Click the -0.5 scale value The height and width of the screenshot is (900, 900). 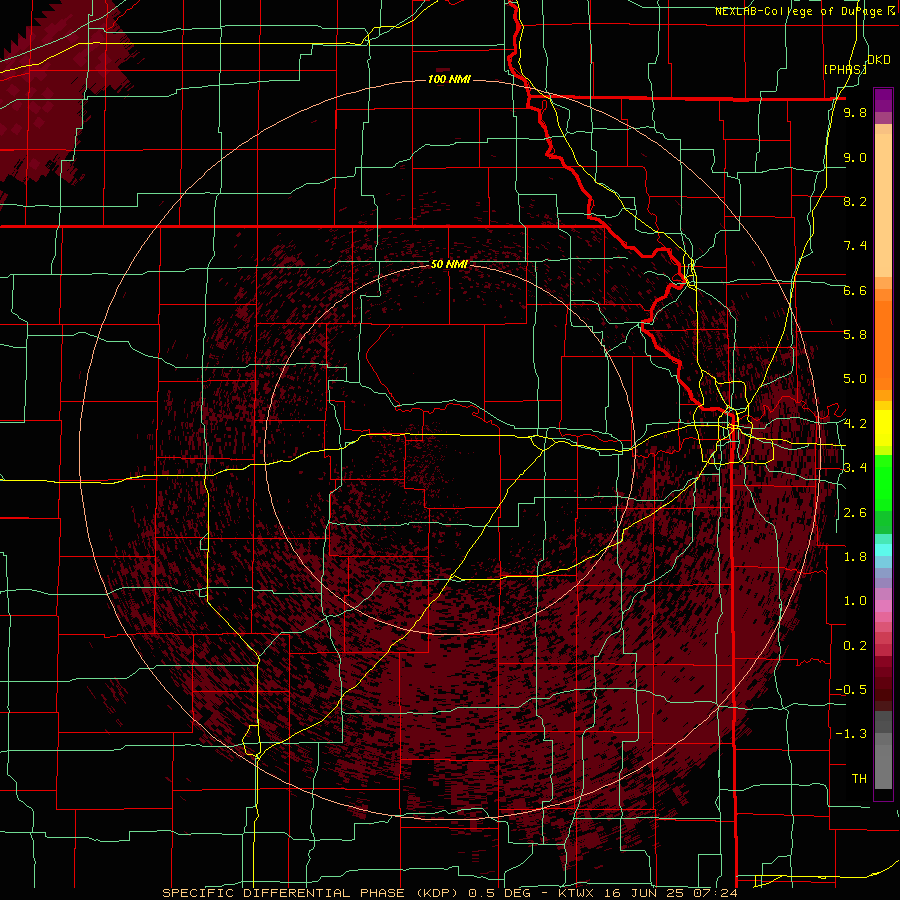(851, 690)
